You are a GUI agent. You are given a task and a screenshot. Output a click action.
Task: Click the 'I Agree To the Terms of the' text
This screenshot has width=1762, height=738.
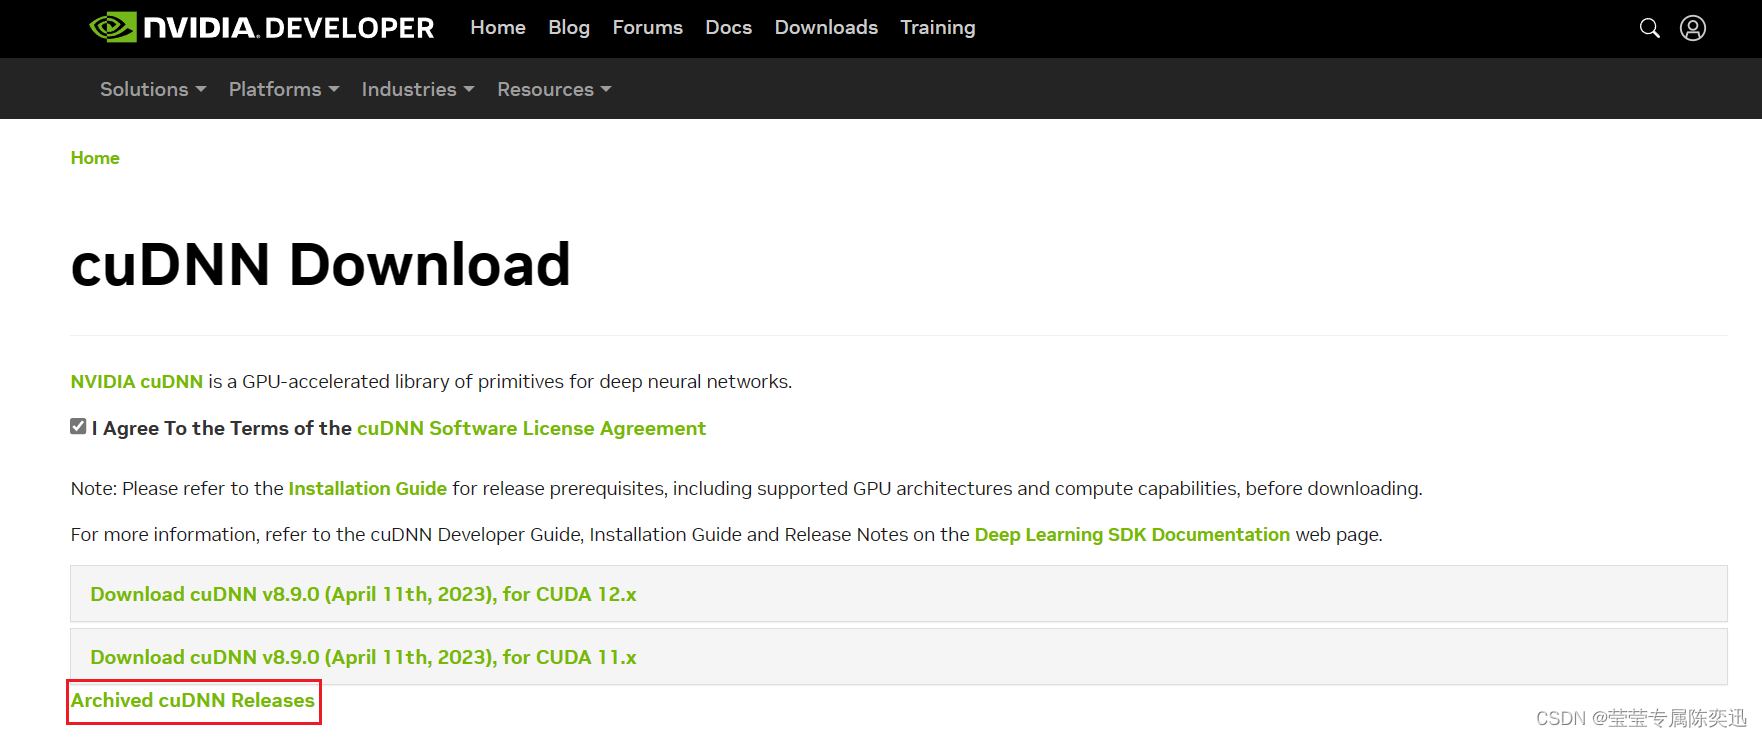pyautogui.click(x=222, y=428)
